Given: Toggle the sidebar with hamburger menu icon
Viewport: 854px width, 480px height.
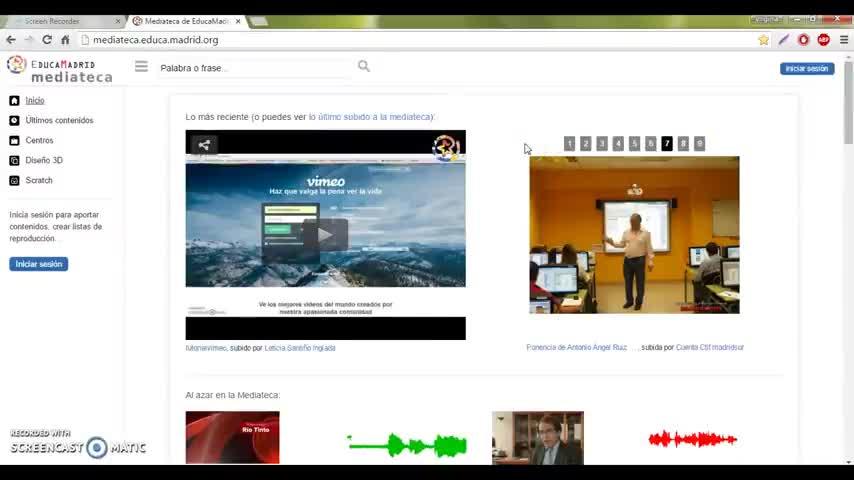Looking at the screenshot, I should pos(141,66).
